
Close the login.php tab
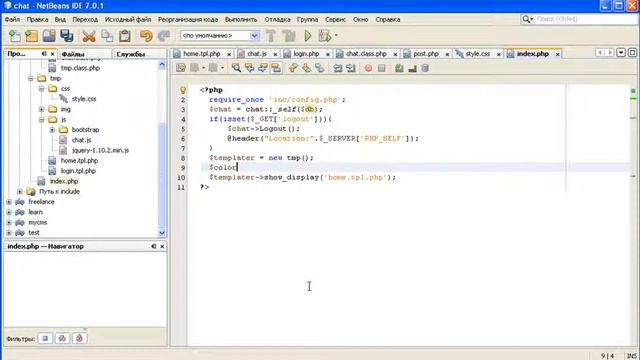(x=327, y=54)
